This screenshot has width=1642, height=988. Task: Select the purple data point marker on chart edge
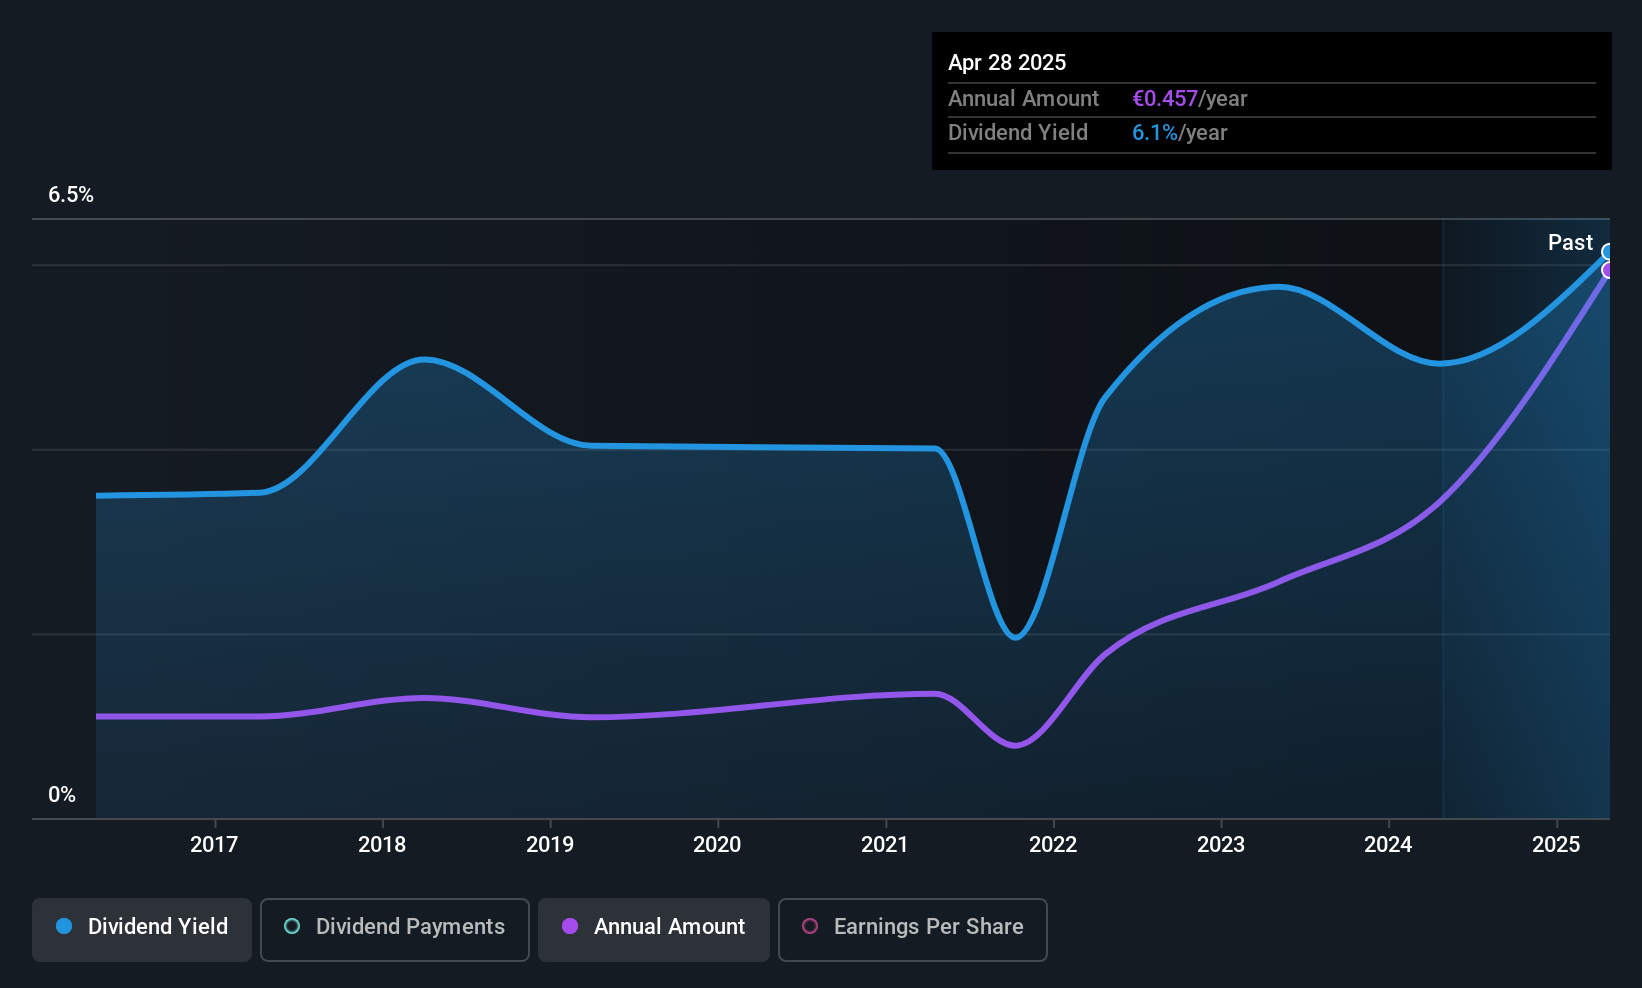click(x=1607, y=271)
